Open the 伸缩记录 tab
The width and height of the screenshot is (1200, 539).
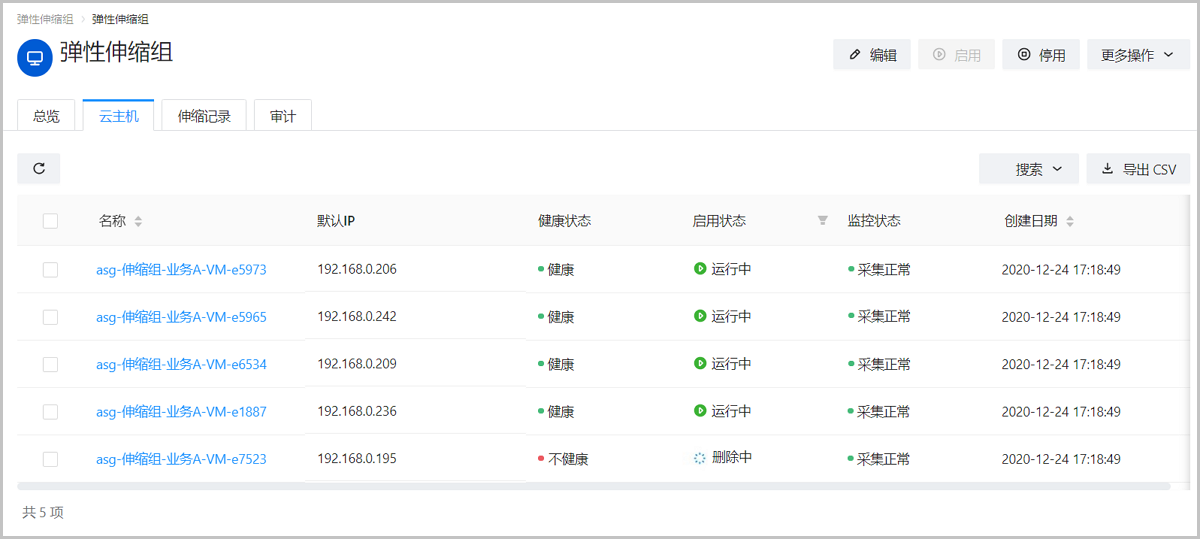[204, 116]
